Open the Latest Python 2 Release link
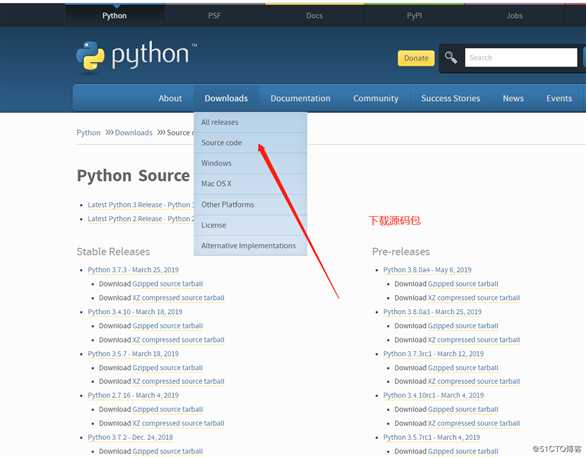Screen dimensions: 586x457 point(141,219)
